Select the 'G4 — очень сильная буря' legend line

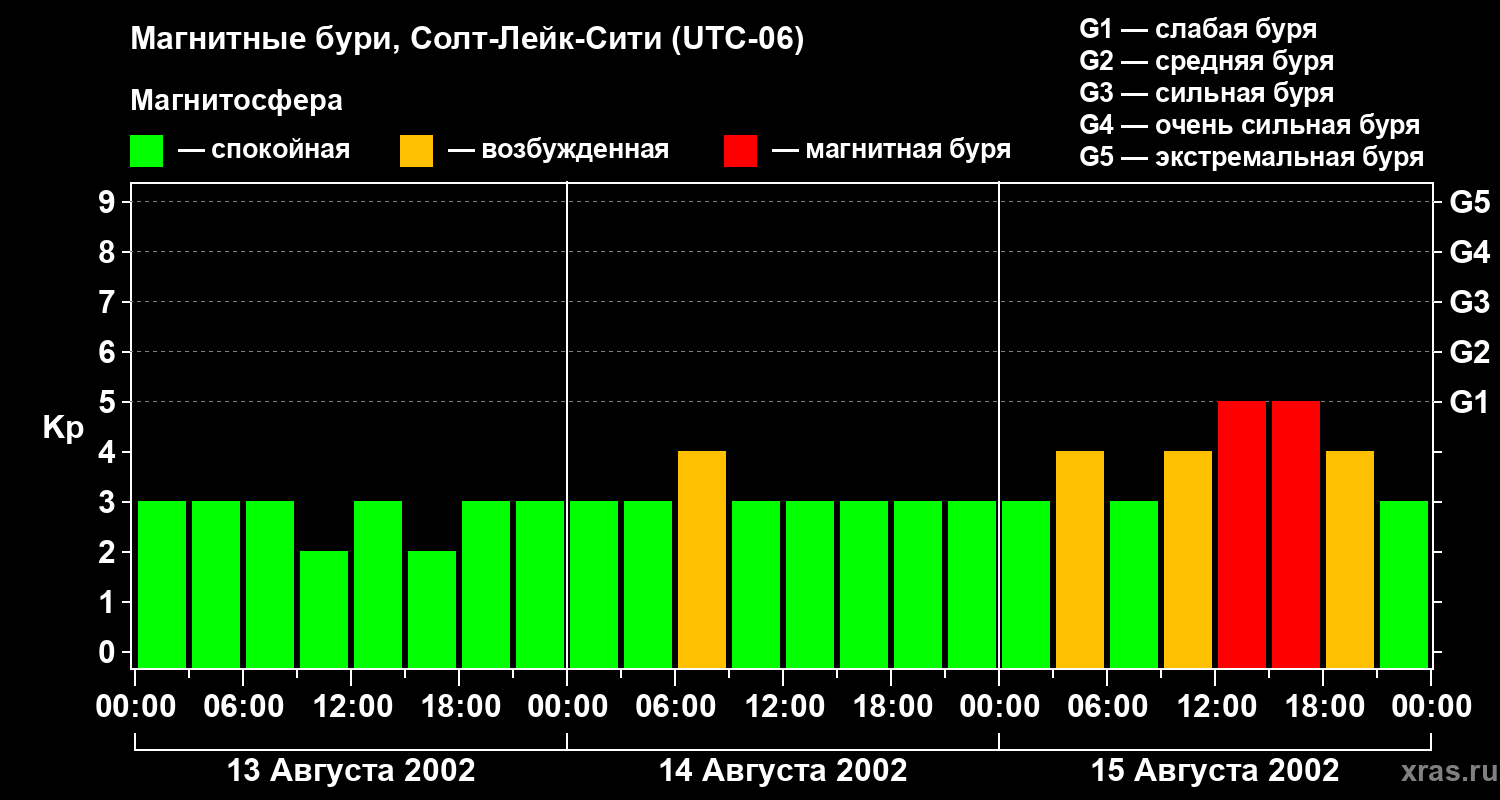(x=1250, y=125)
